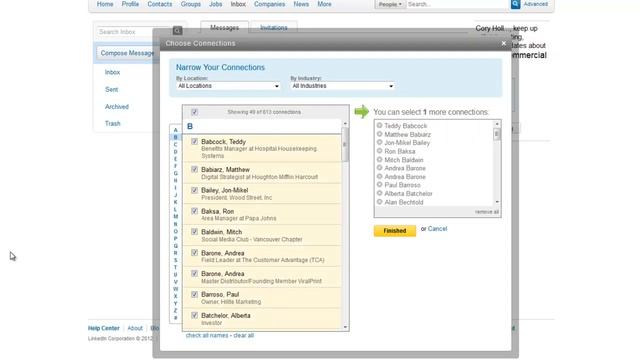640x360 pixels.
Task: Click the 'clear all' link
Action: click(244, 336)
